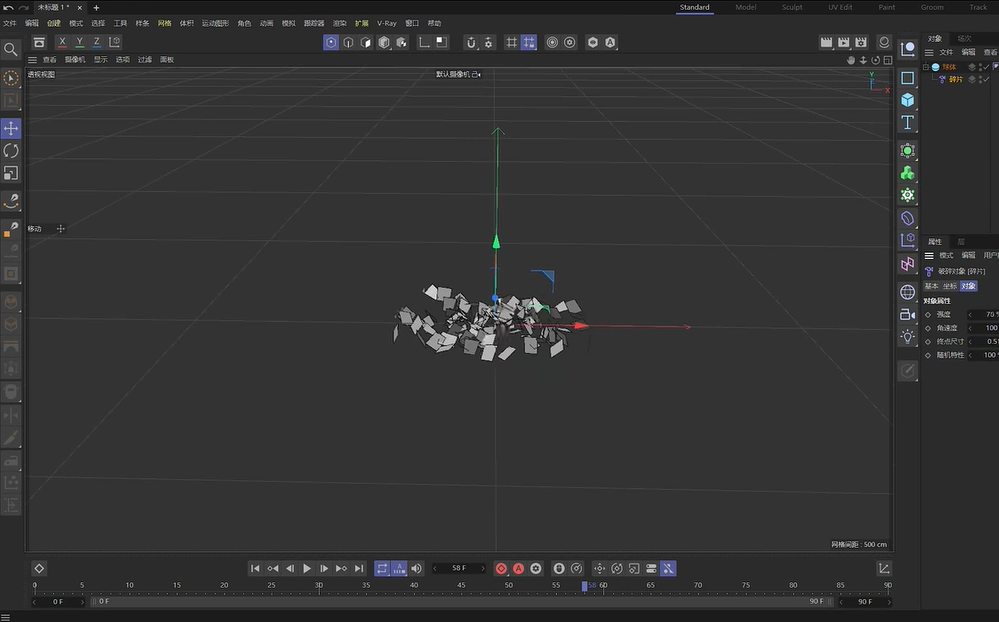
Task: Switch to the 坐标 tab in the attributes panel
Action: click(952, 286)
